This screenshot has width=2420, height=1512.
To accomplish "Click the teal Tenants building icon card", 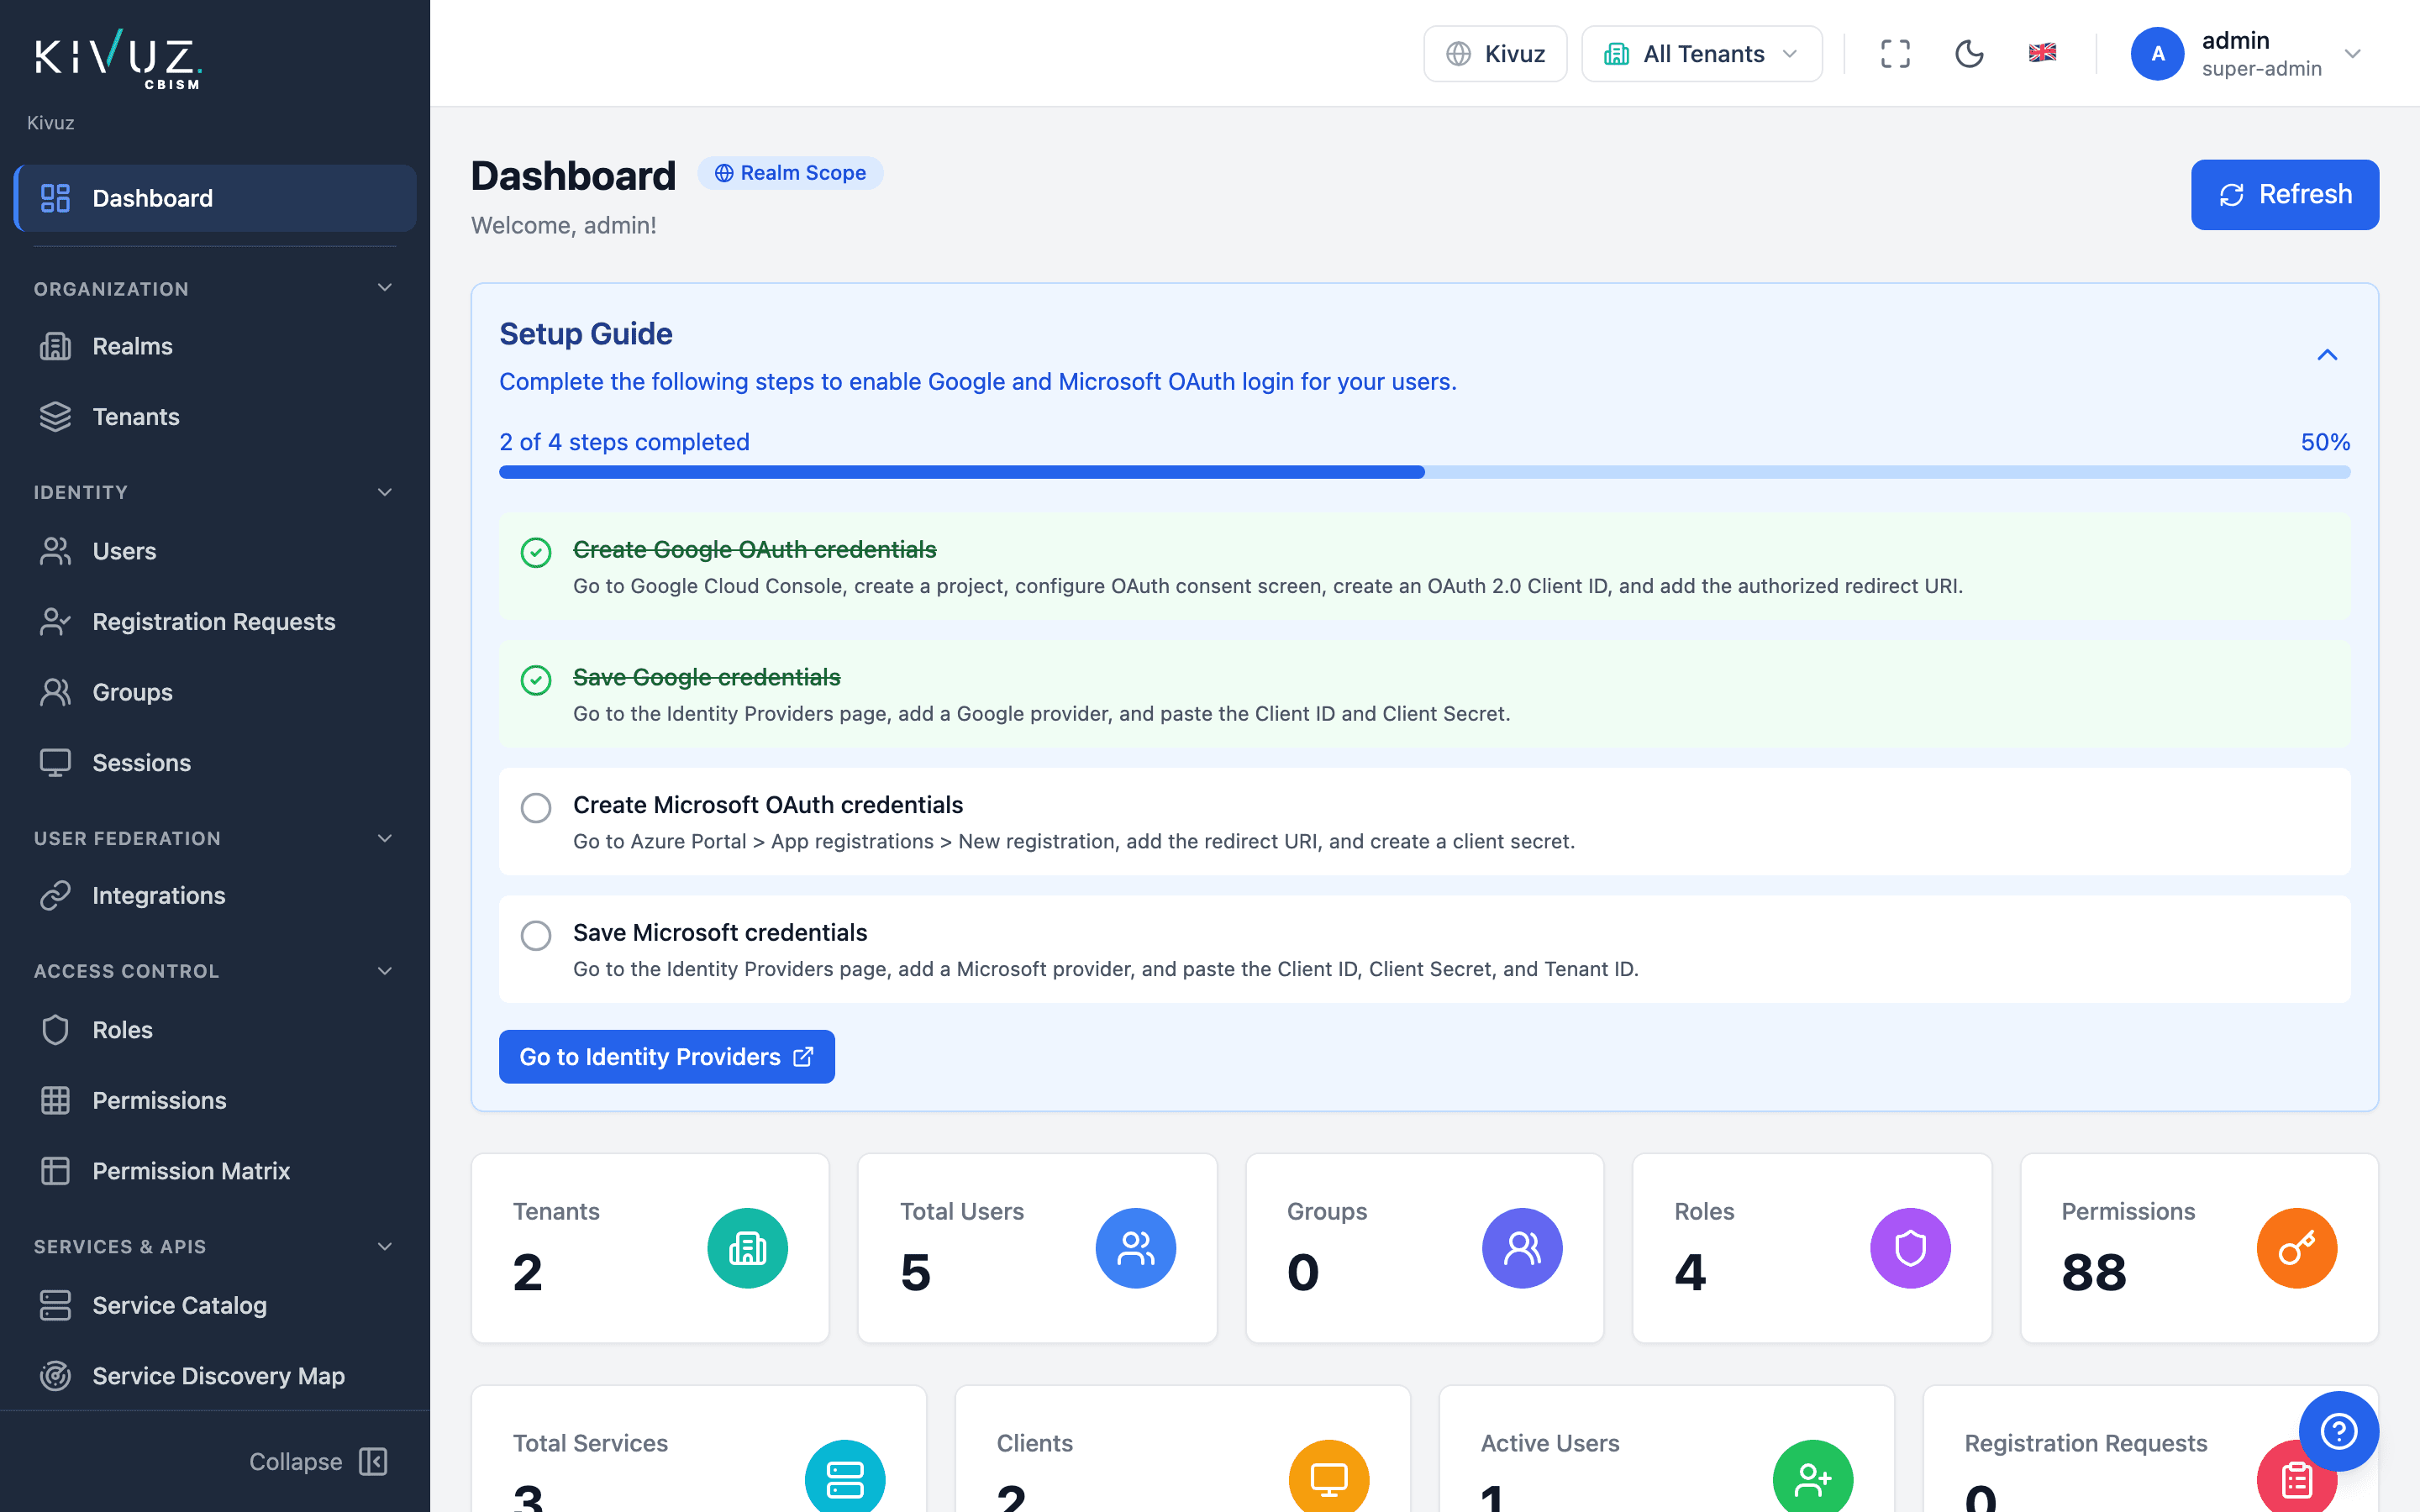I will click(747, 1247).
